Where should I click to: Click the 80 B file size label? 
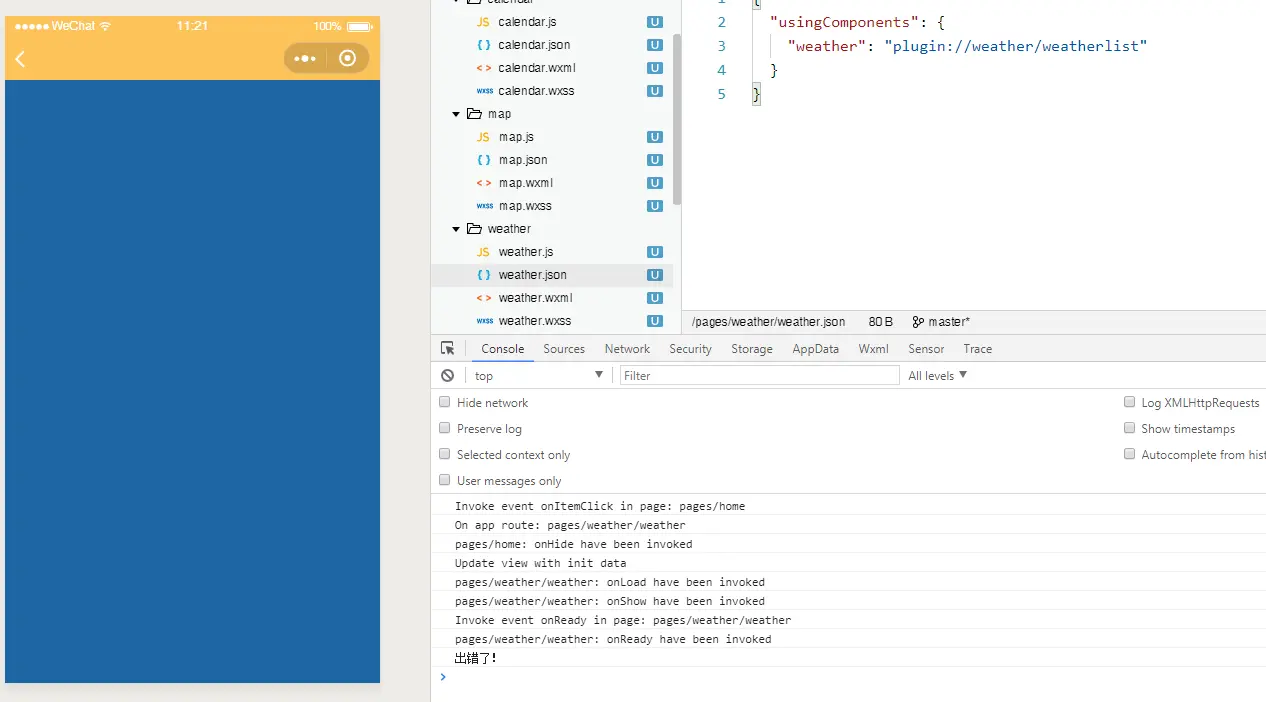click(x=881, y=322)
